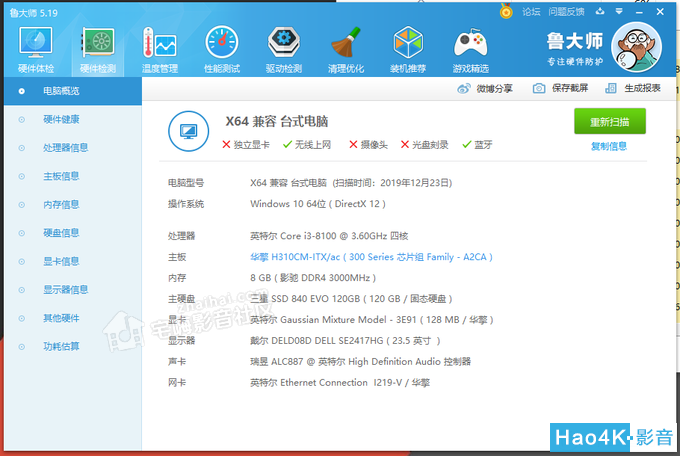The width and height of the screenshot is (680, 456).
Task: Open 游戏精选 gamepad icon
Action: 471,49
